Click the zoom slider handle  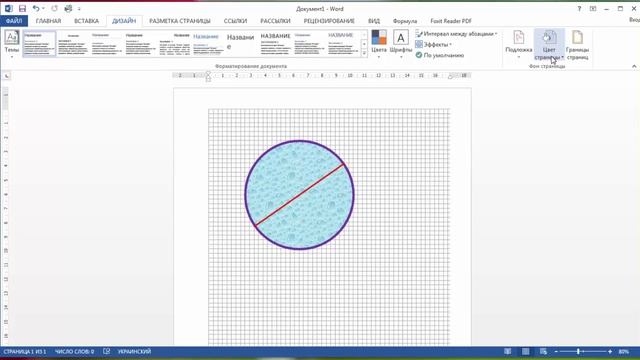coord(578,351)
